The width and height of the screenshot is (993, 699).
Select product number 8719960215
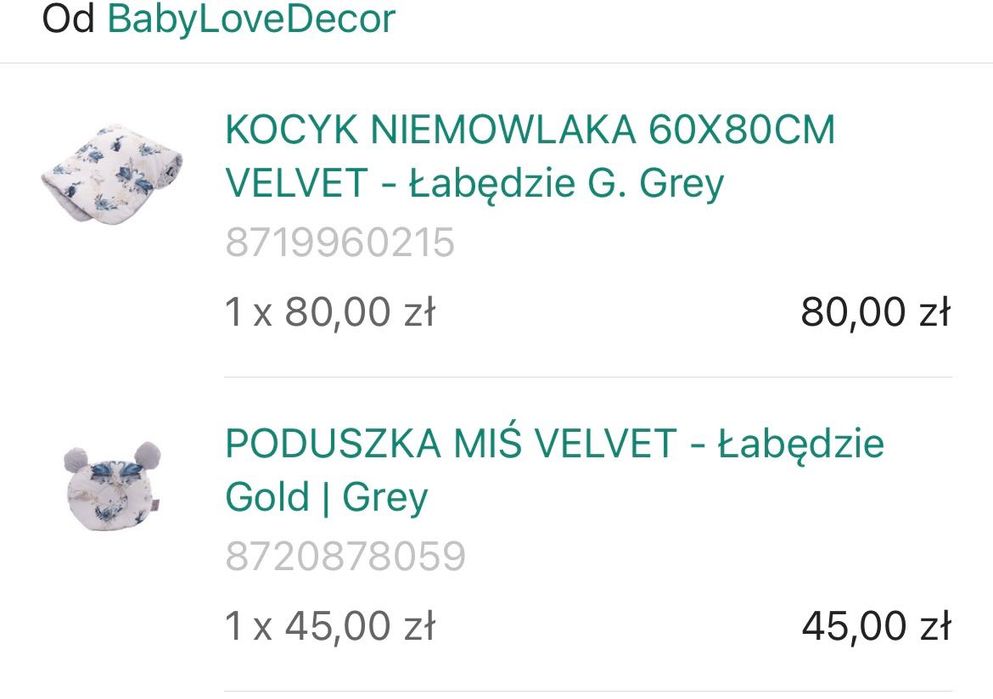(340, 243)
